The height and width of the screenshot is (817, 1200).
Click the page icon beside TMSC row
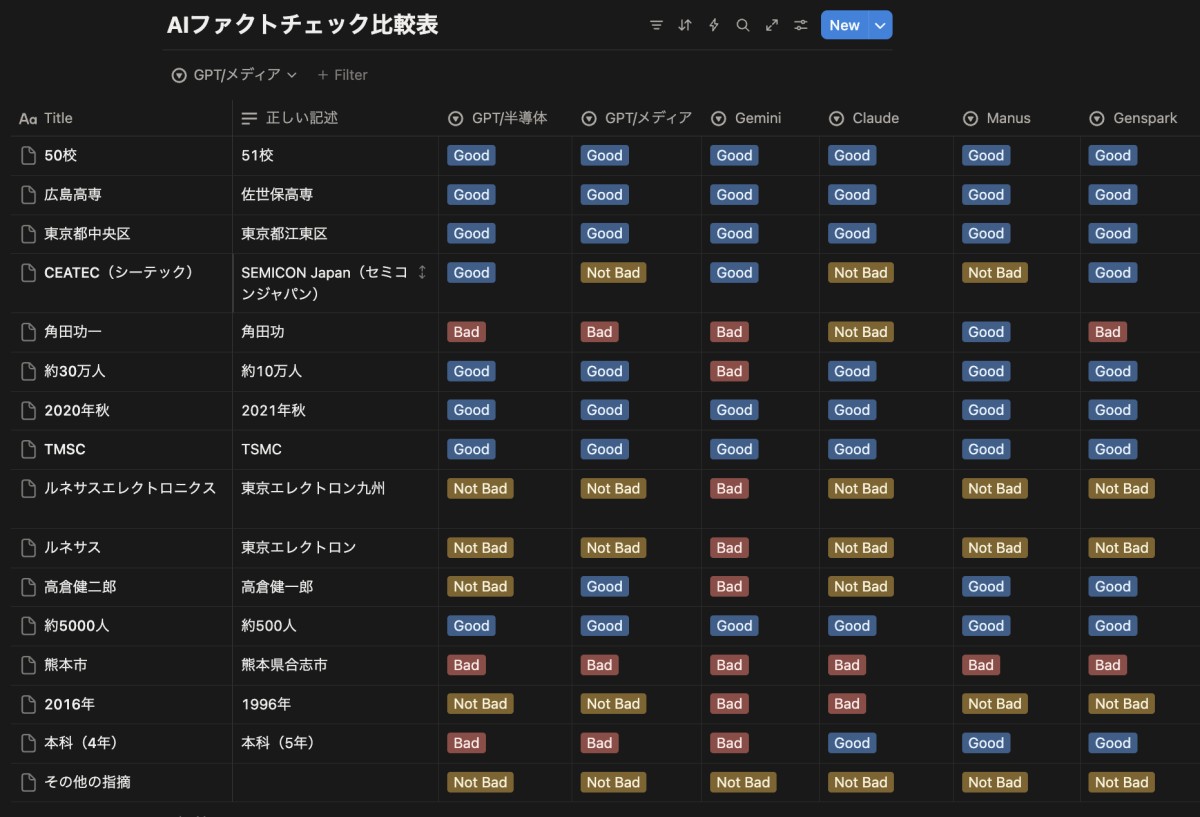click(28, 450)
